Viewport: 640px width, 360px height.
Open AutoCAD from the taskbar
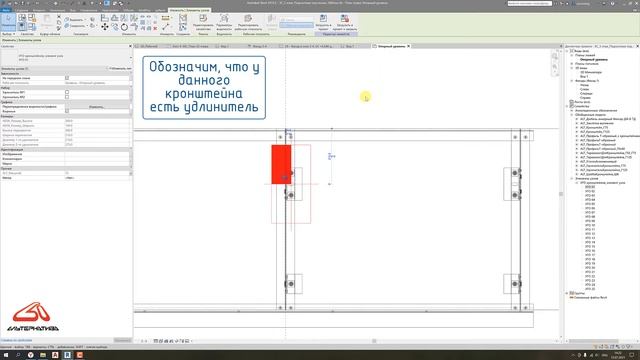click(x=55, y=355)
